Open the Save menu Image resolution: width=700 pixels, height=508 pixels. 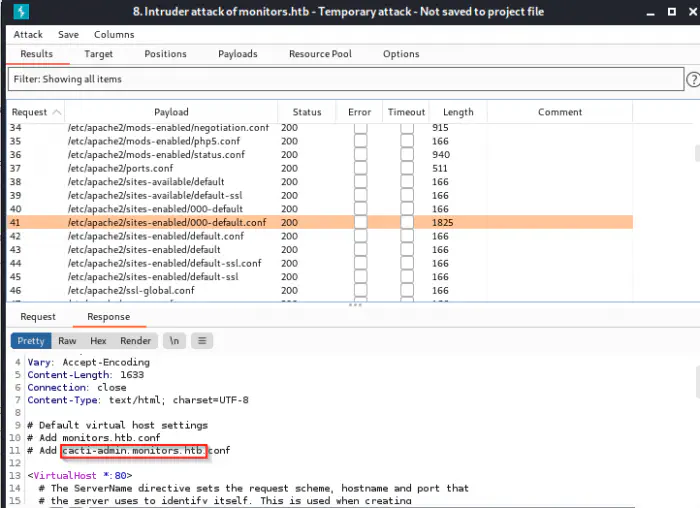68,34
